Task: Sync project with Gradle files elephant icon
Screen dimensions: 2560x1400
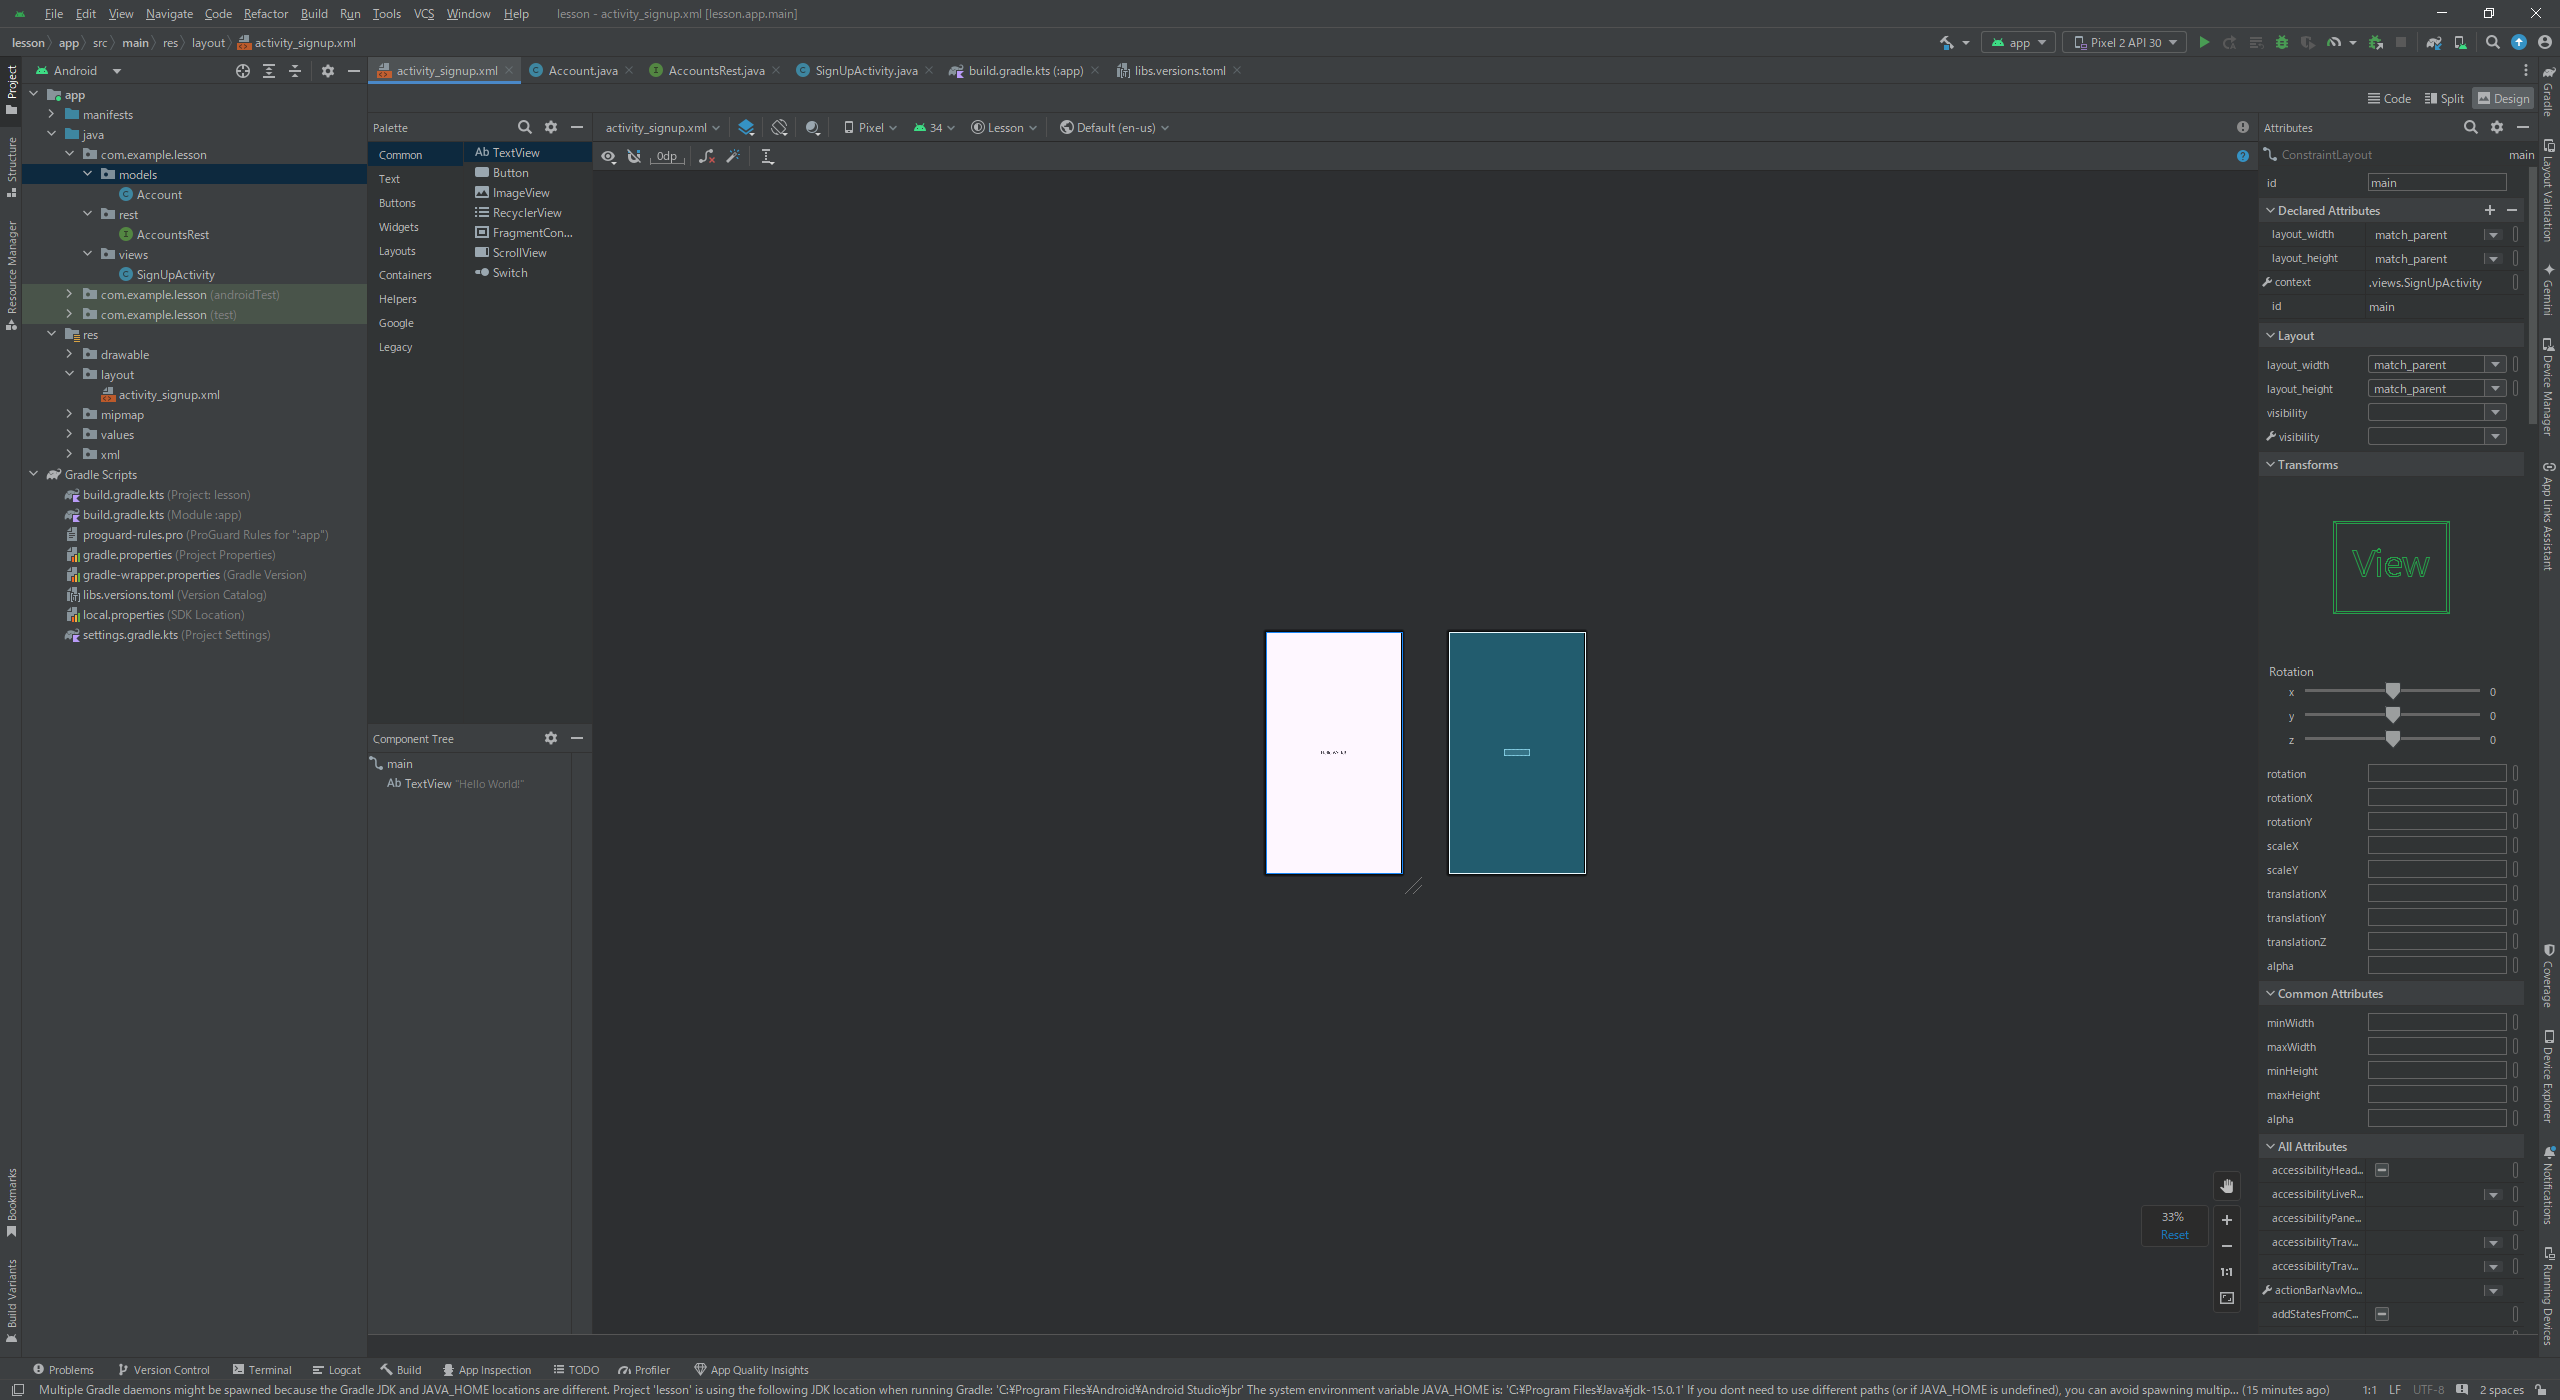Action: coord(2434,43)
